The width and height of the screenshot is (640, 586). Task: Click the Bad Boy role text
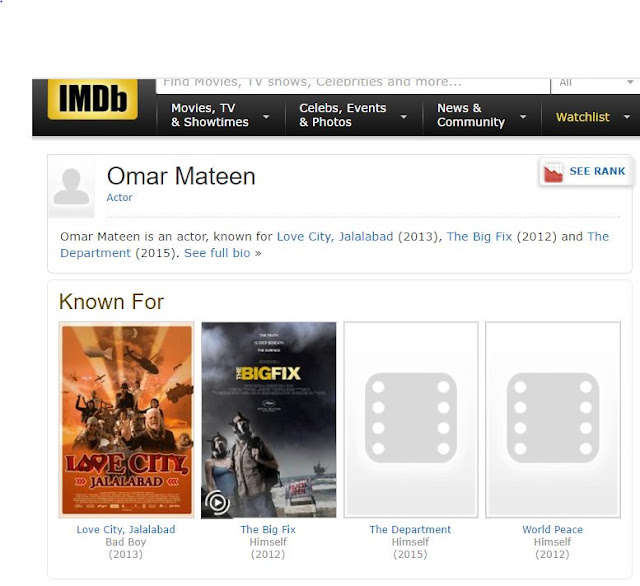tap(126, 542)
